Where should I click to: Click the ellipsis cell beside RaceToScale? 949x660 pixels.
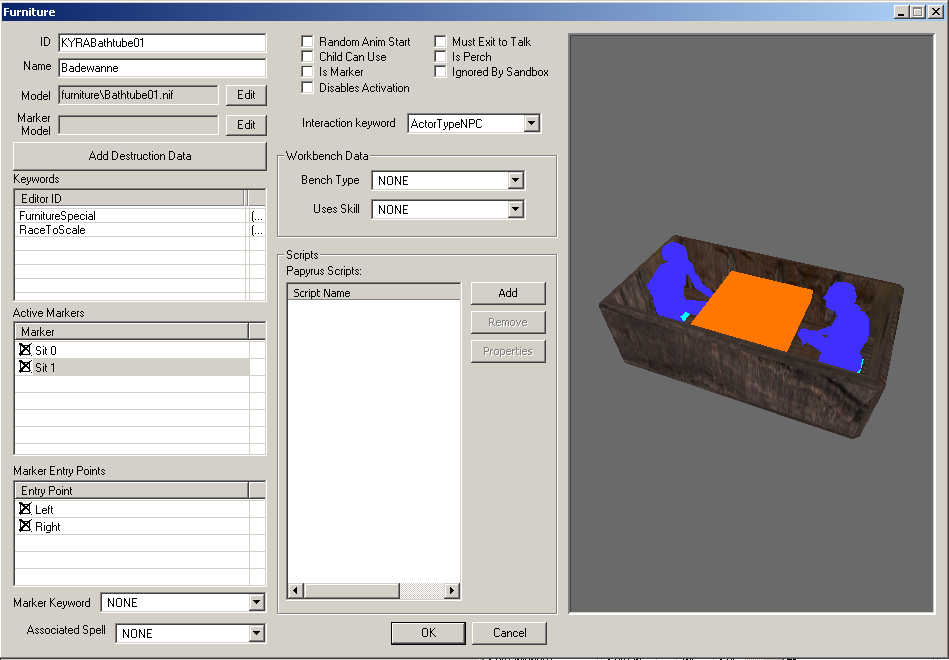257,230
